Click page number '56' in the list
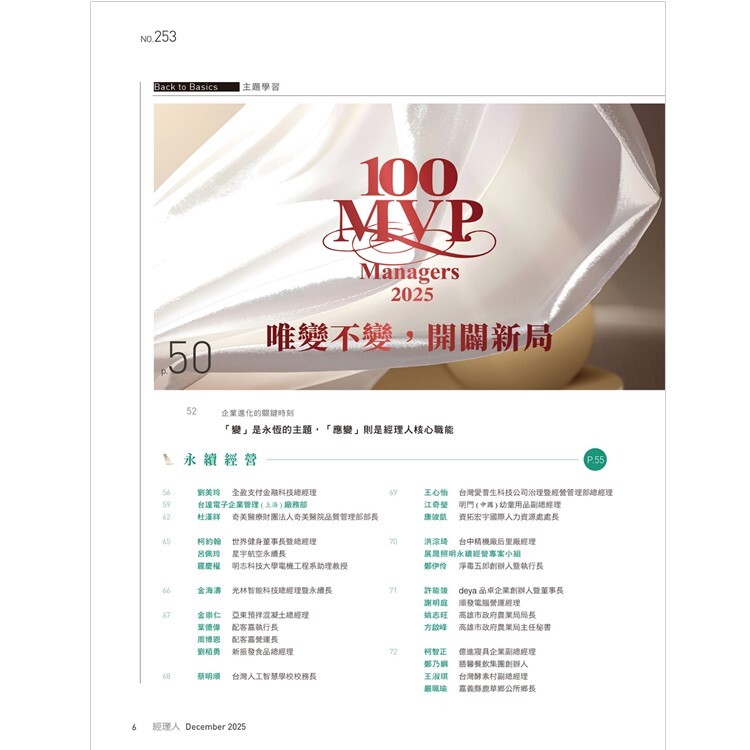The width and height of the screenshot is (750, 750). pyautogui.click(x=166, y=492)
